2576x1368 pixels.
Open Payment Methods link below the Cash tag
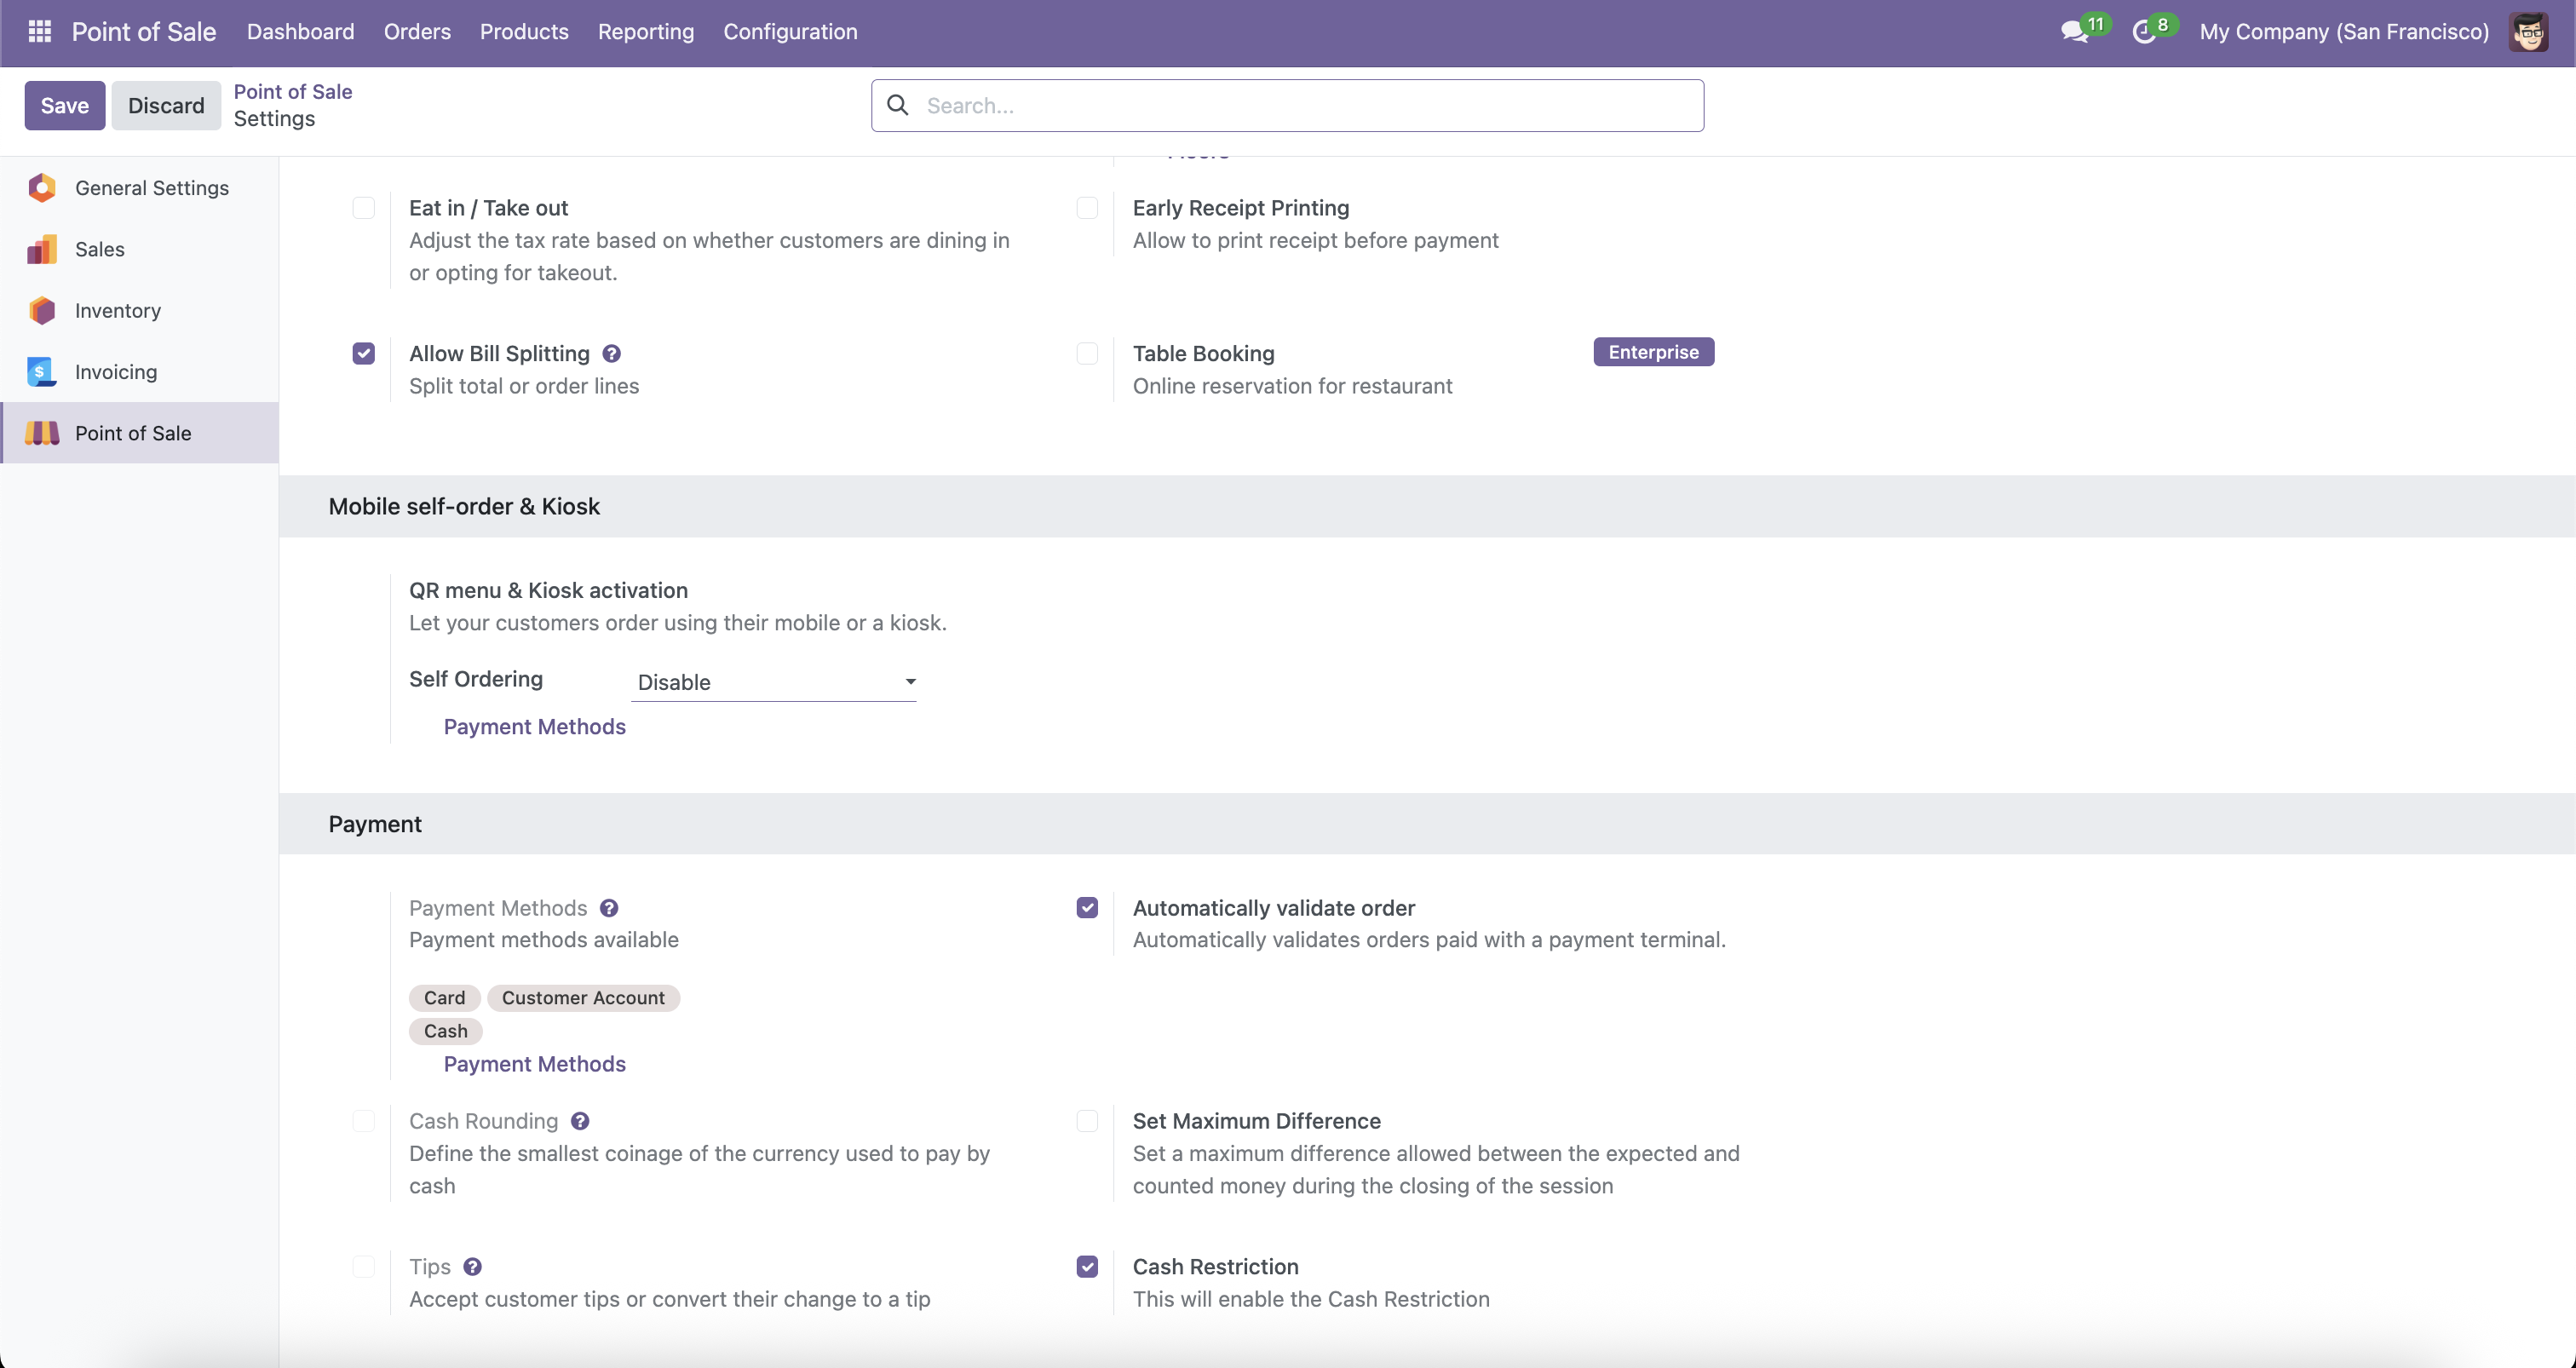(535, 1064)
